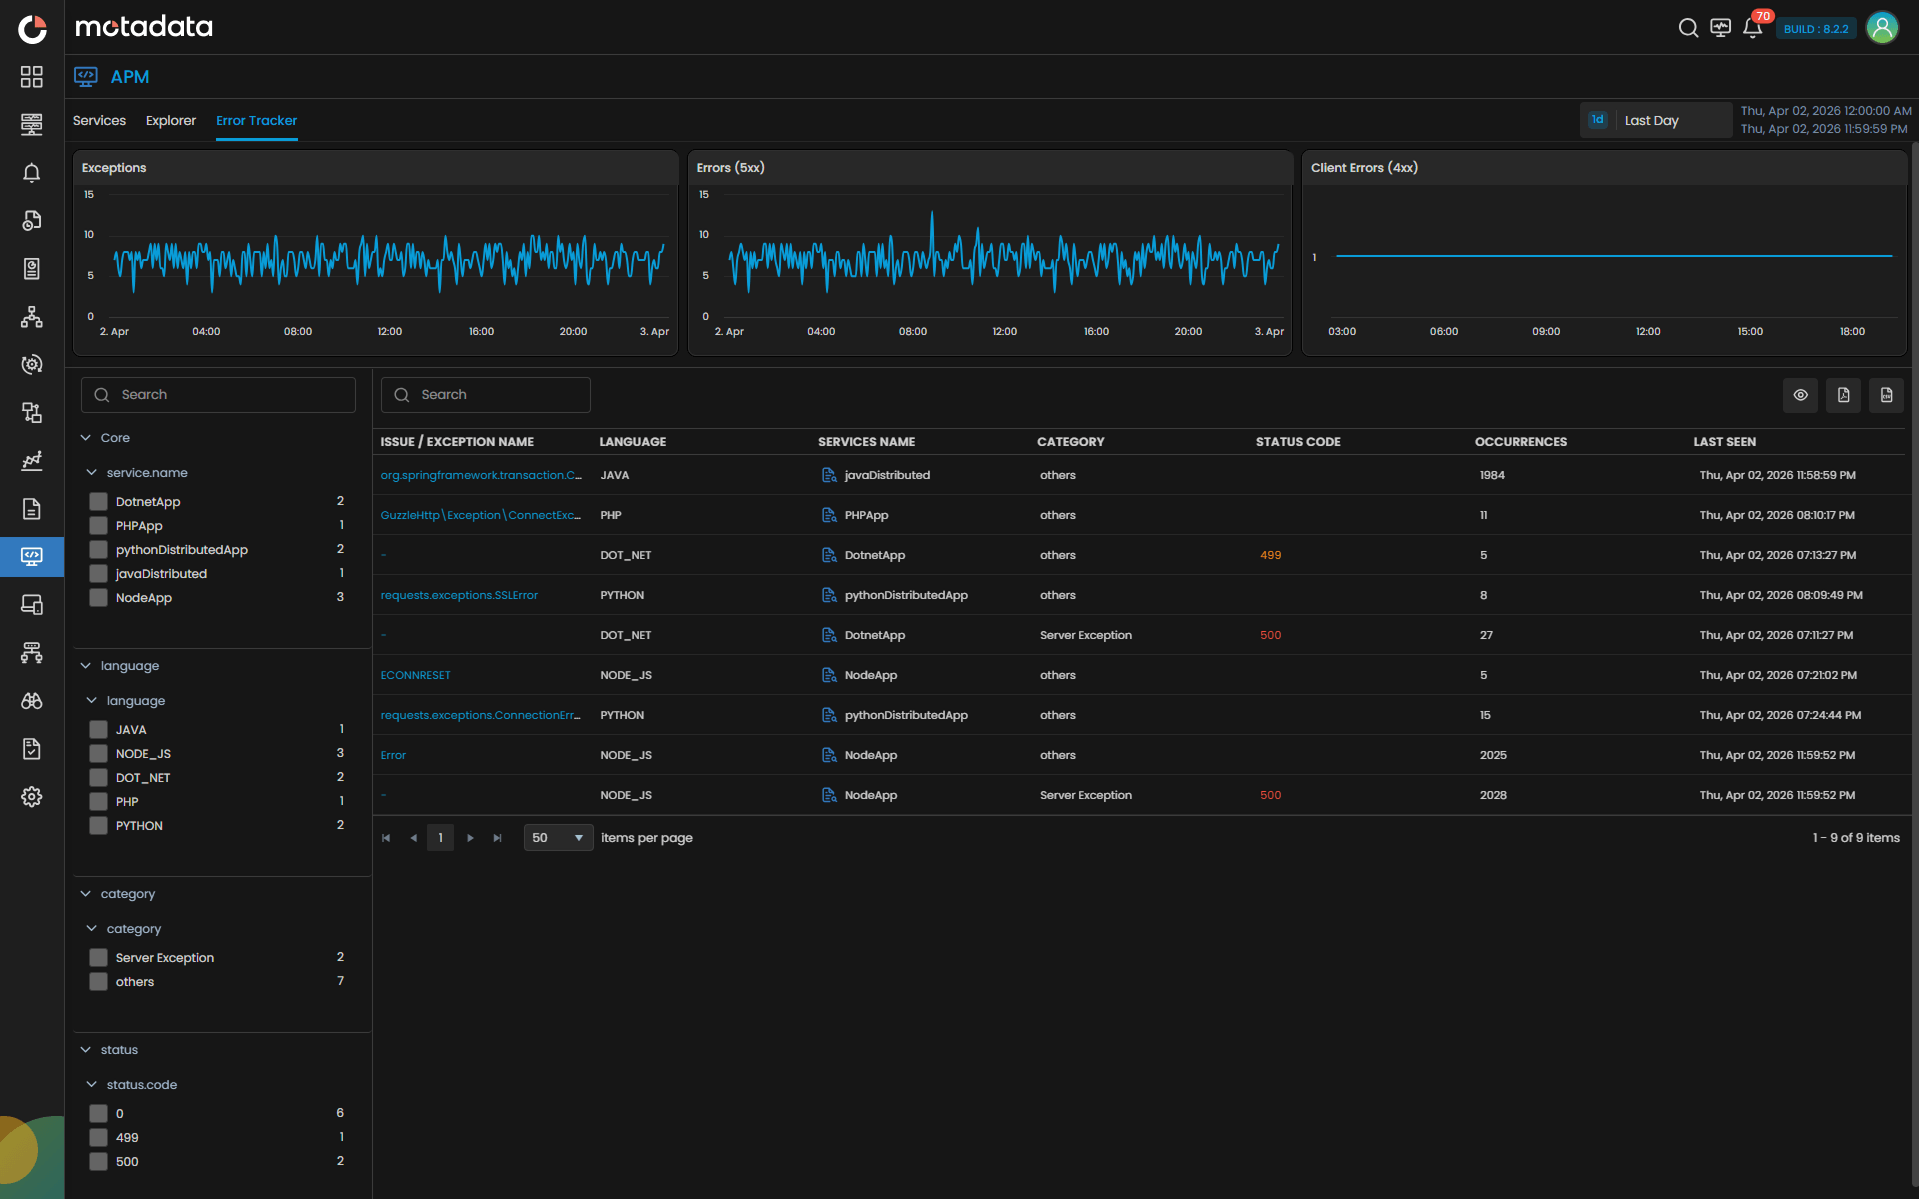
Task: Check the DotnetApp service filter
Action: [98, 502]
